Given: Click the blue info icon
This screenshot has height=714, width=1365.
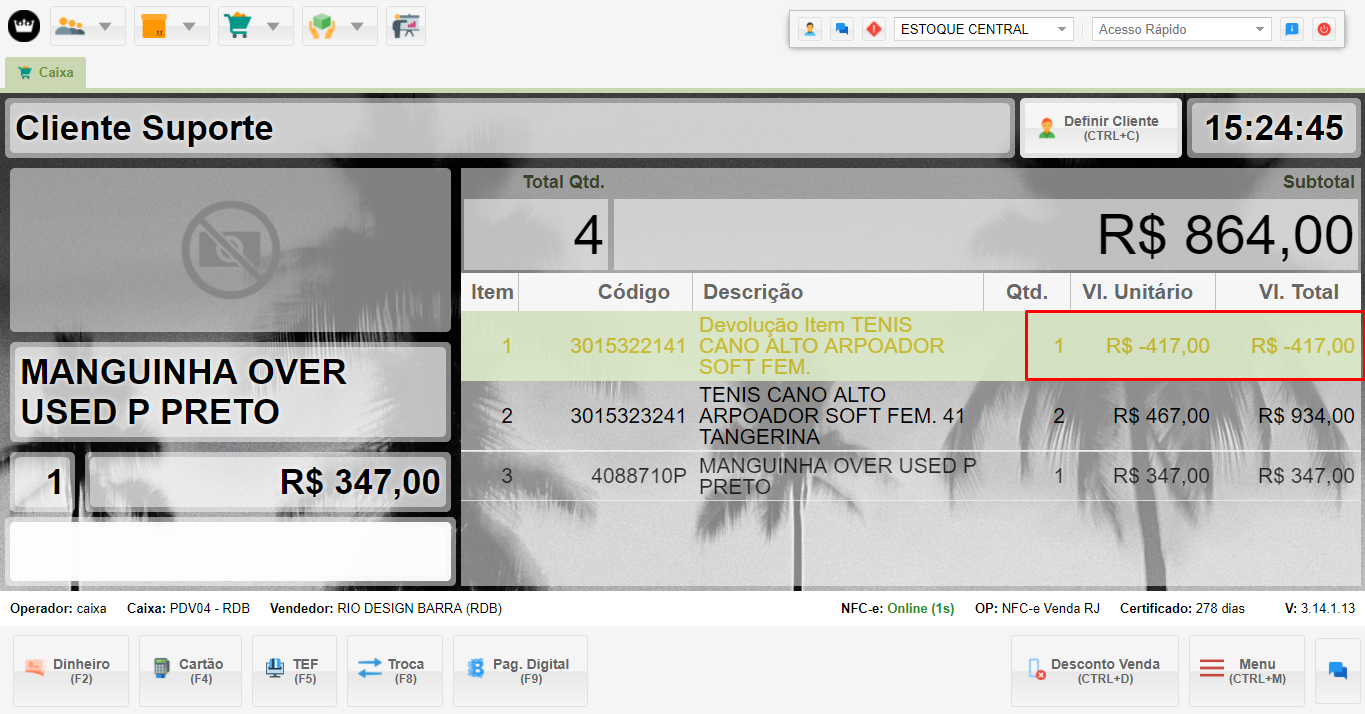Looking at the screenshot, I should click(1292, 30).
